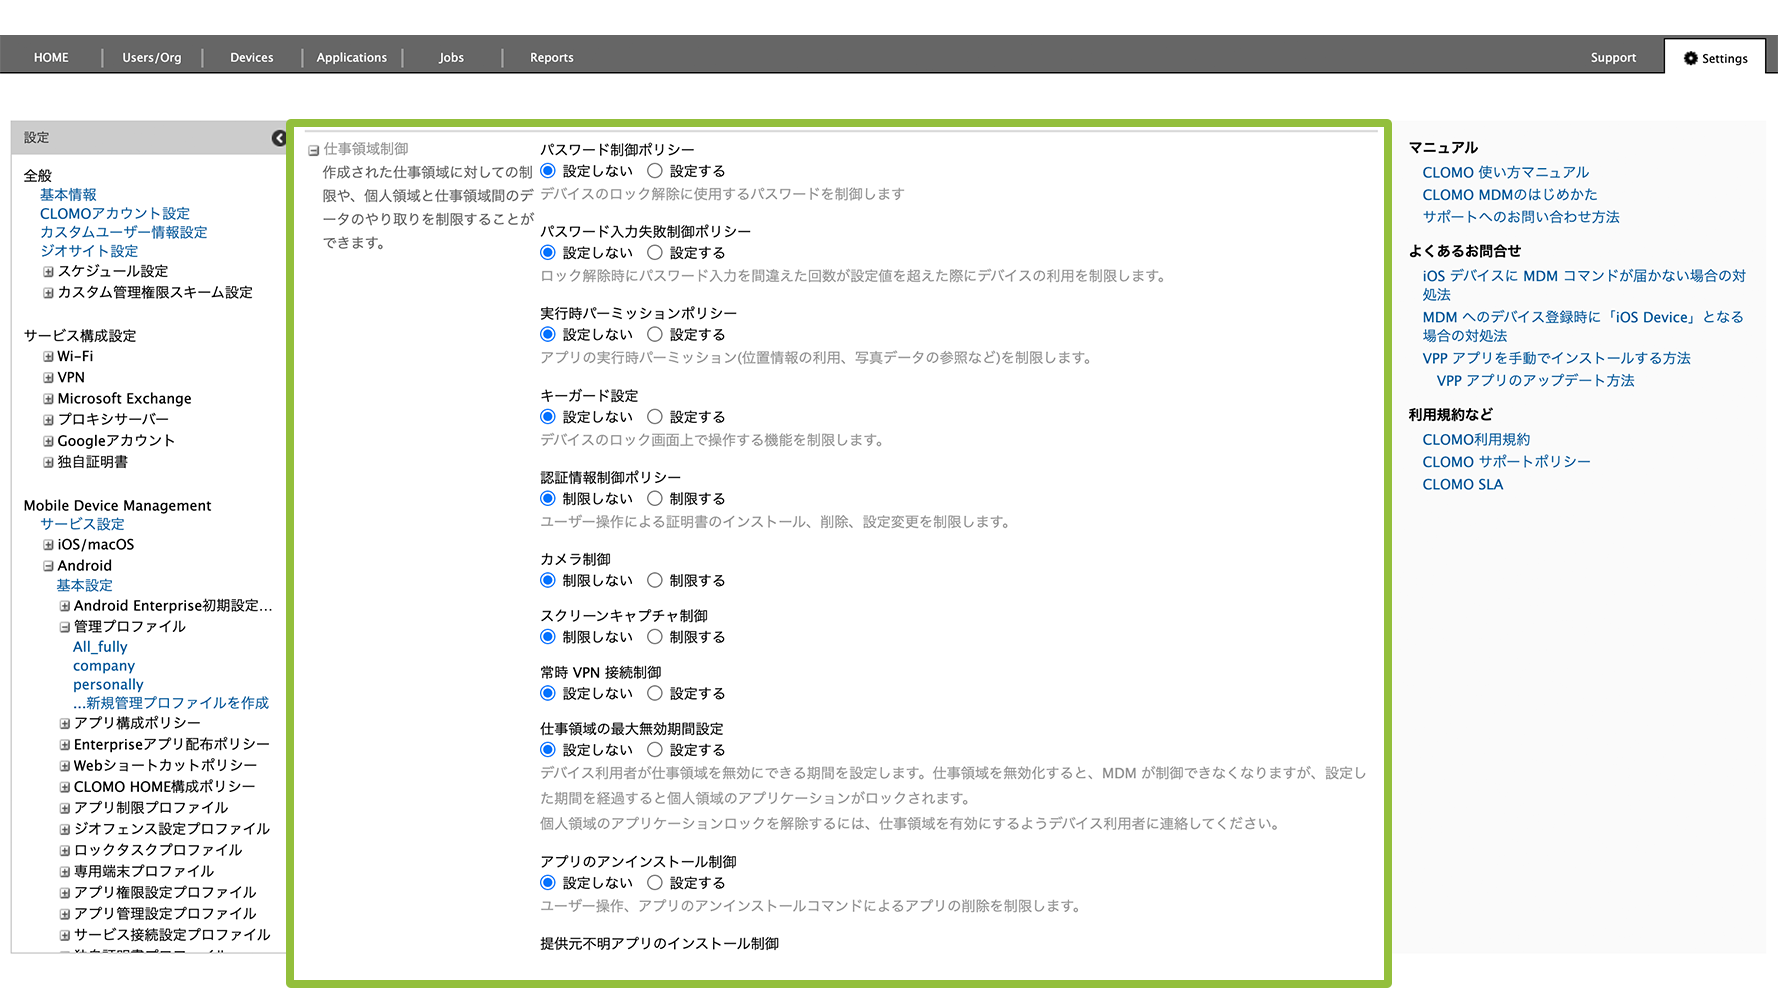This screenshot has width=1778, height=1000.
Task: Expand the iOS/macOS plus icon
Action: click(48, 545)
